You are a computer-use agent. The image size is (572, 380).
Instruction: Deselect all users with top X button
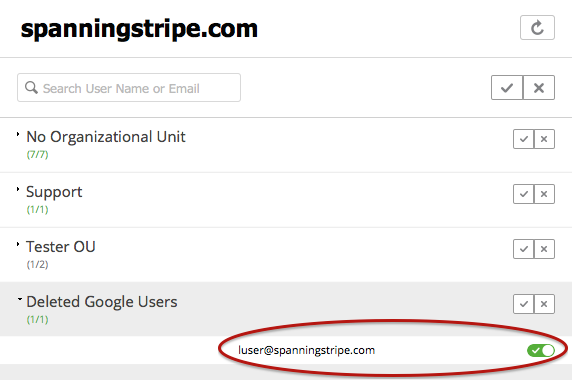click(x=539, y=88)
